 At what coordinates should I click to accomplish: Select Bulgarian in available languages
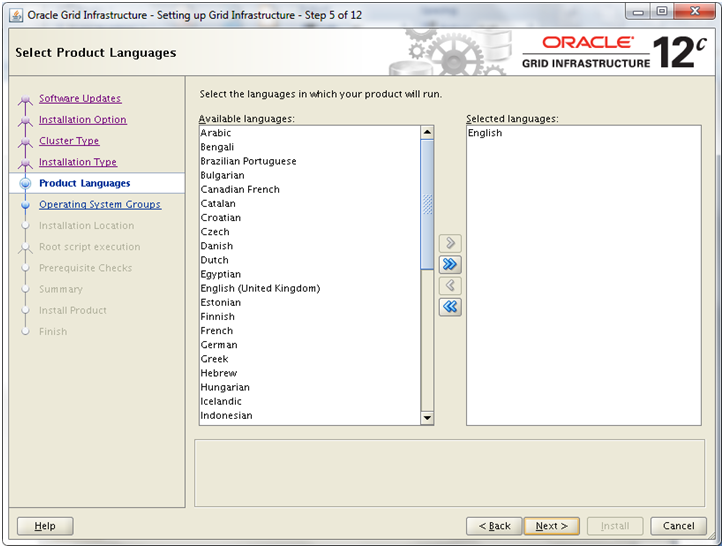310,175
